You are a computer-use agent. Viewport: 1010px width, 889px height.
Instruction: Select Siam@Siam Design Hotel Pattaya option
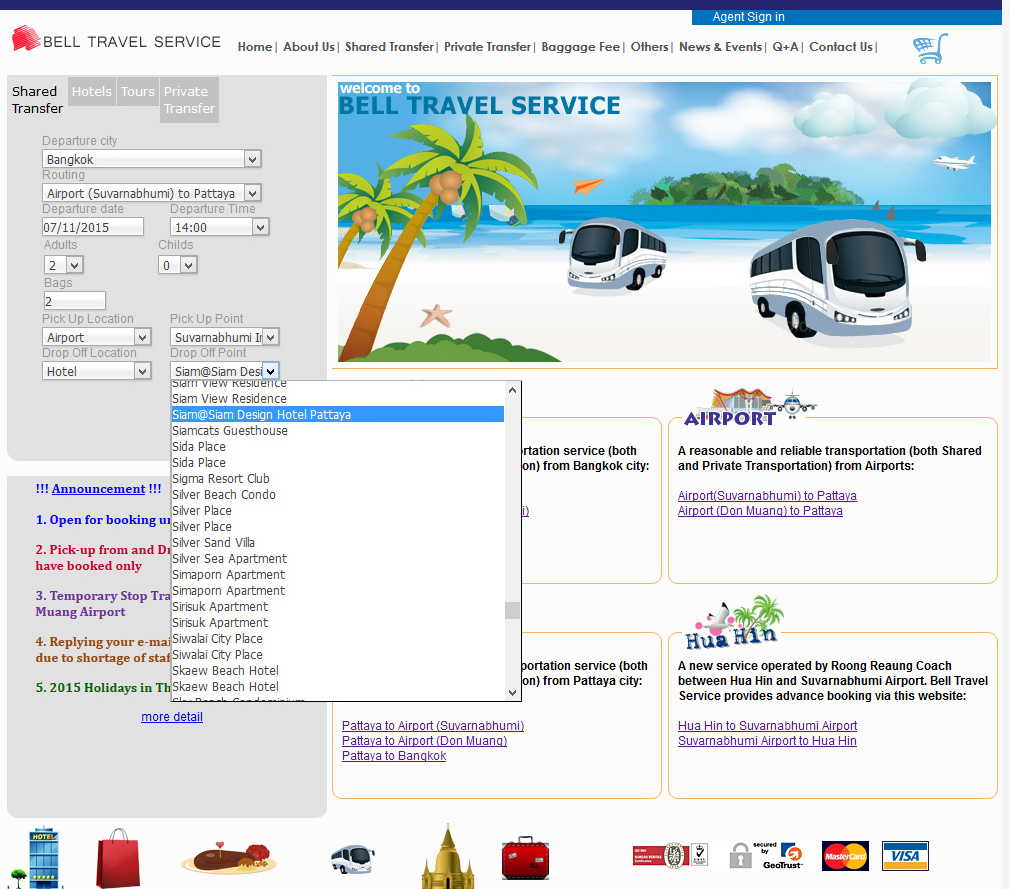(x=338, y=414)
